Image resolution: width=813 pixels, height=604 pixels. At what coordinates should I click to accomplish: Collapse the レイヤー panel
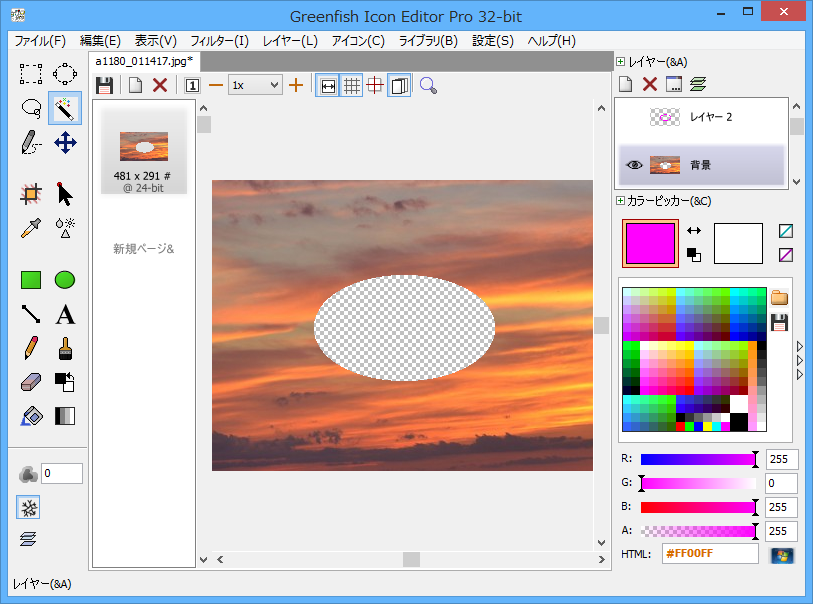621,62
